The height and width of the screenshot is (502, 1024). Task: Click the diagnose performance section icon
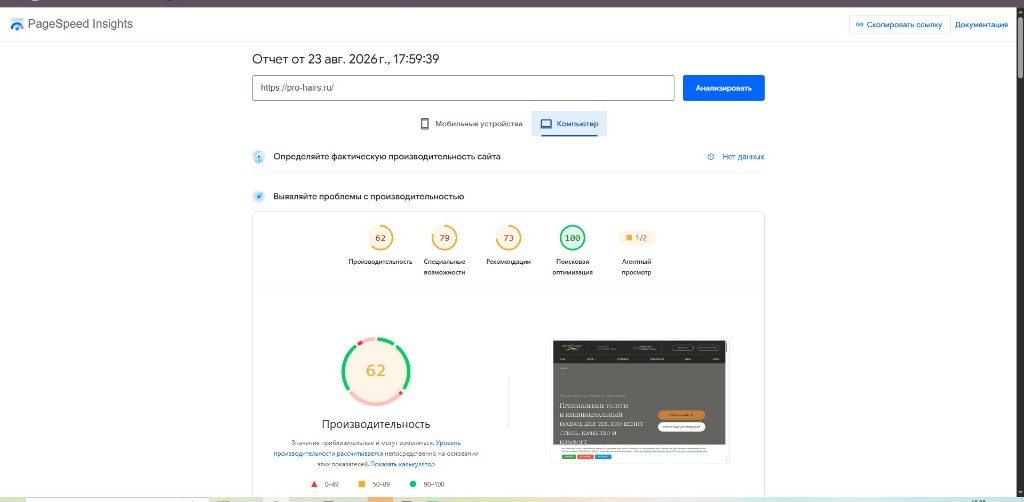(x=259, y=196)
